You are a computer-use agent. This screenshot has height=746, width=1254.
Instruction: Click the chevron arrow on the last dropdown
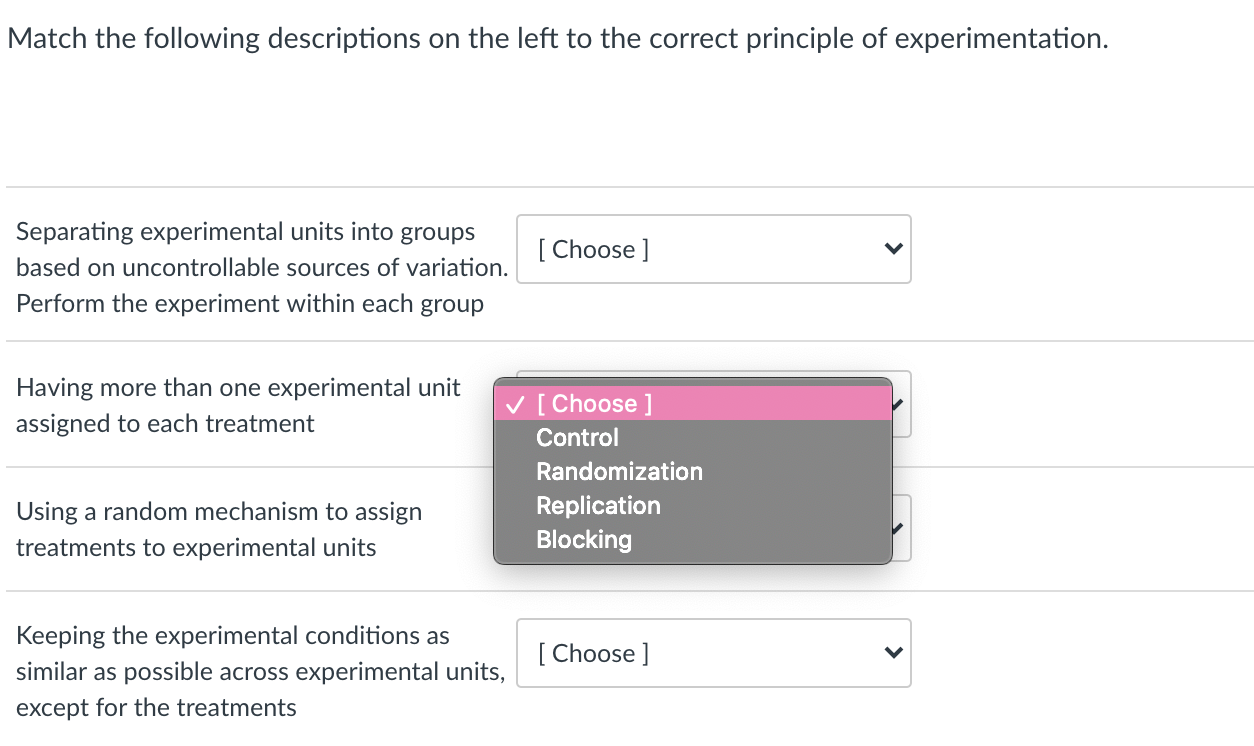click(894, 653)
